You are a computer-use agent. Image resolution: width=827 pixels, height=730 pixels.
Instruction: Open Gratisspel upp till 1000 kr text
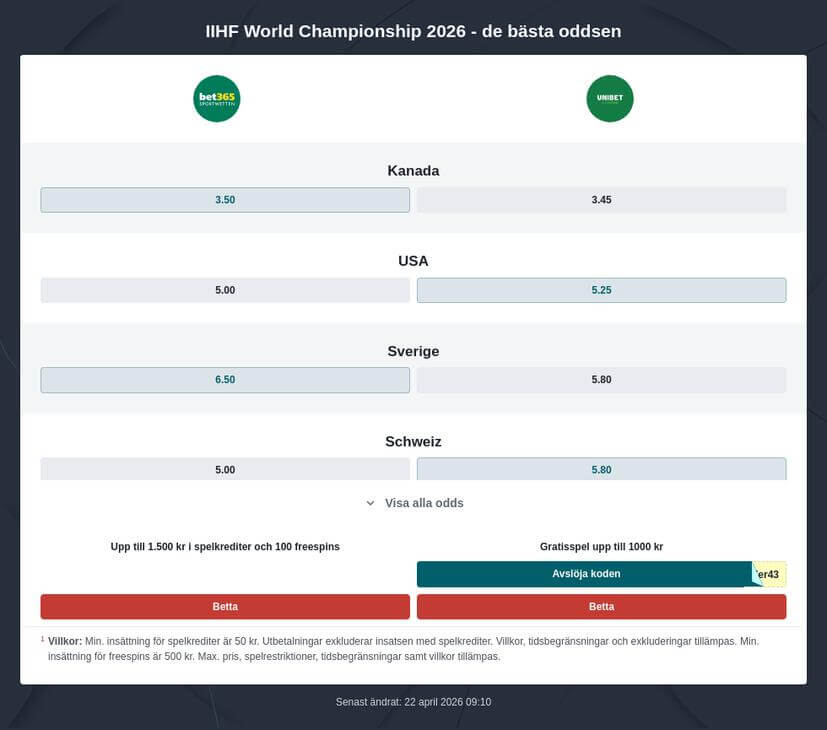click(x=601, y=547)
